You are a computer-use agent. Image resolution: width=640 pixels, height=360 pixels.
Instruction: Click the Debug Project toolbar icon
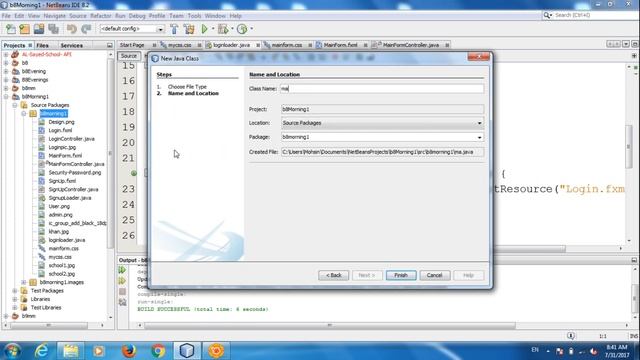coord(223,29)
